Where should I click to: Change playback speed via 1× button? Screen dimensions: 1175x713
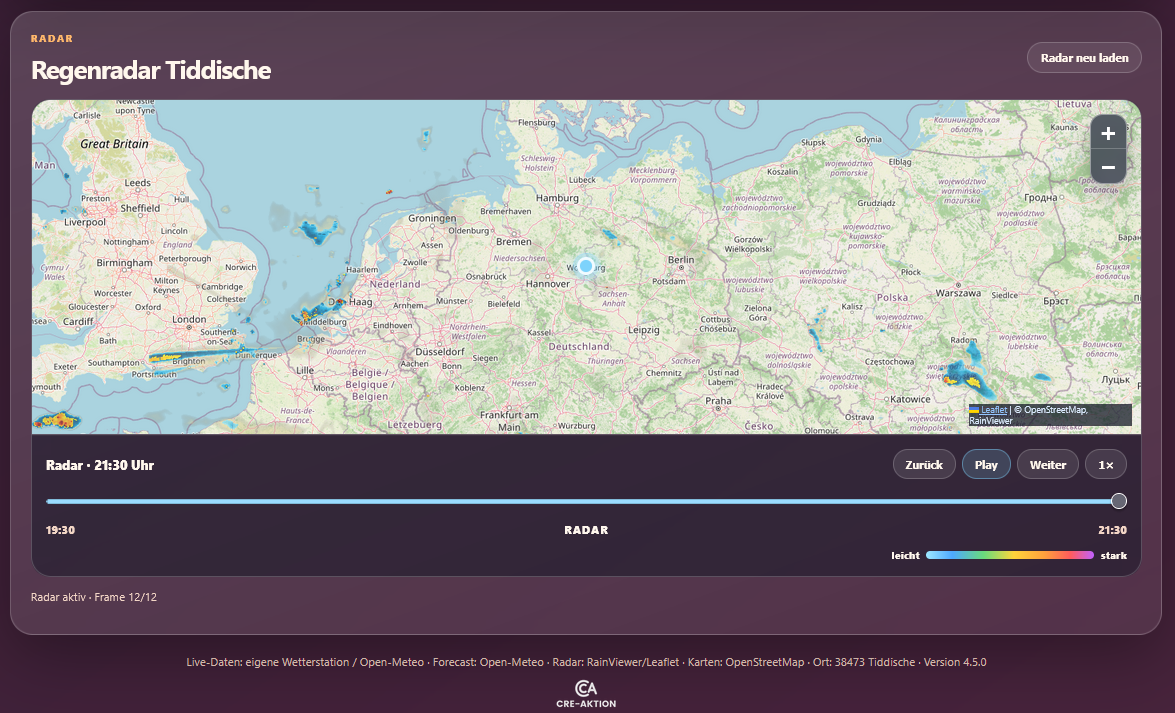point(1106,465)
